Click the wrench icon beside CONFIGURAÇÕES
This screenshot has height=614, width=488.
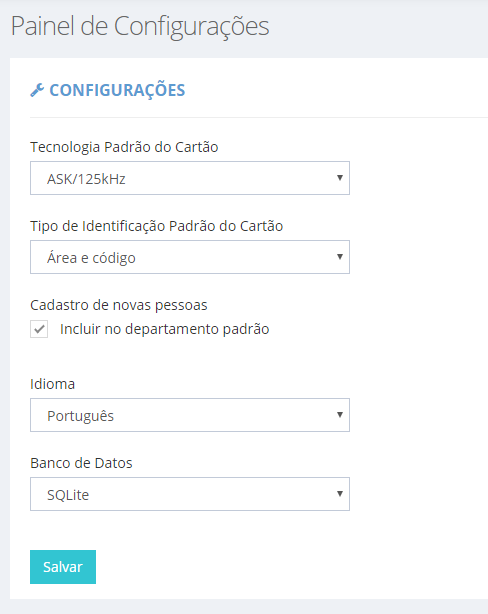(37, 90)
